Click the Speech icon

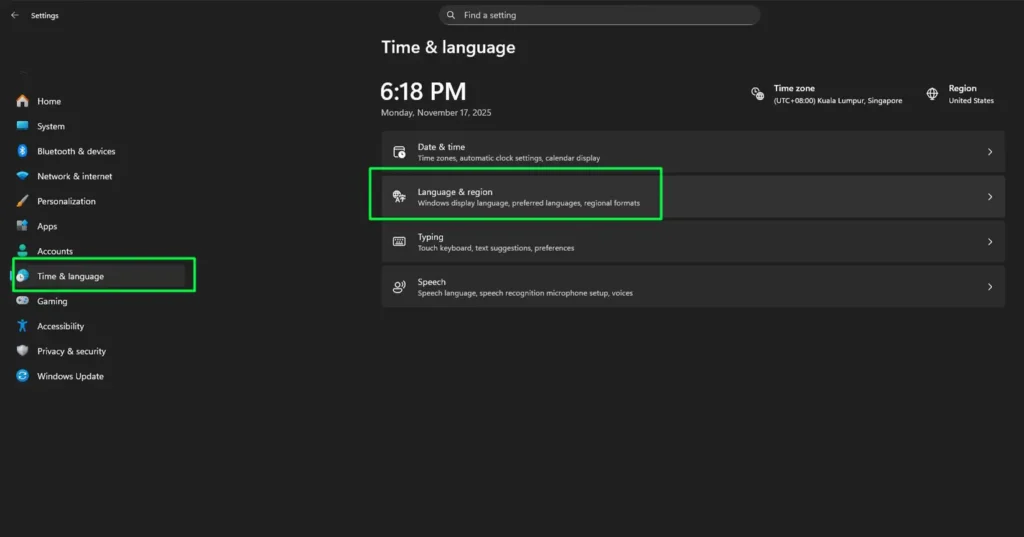click(x=399, y=287)
